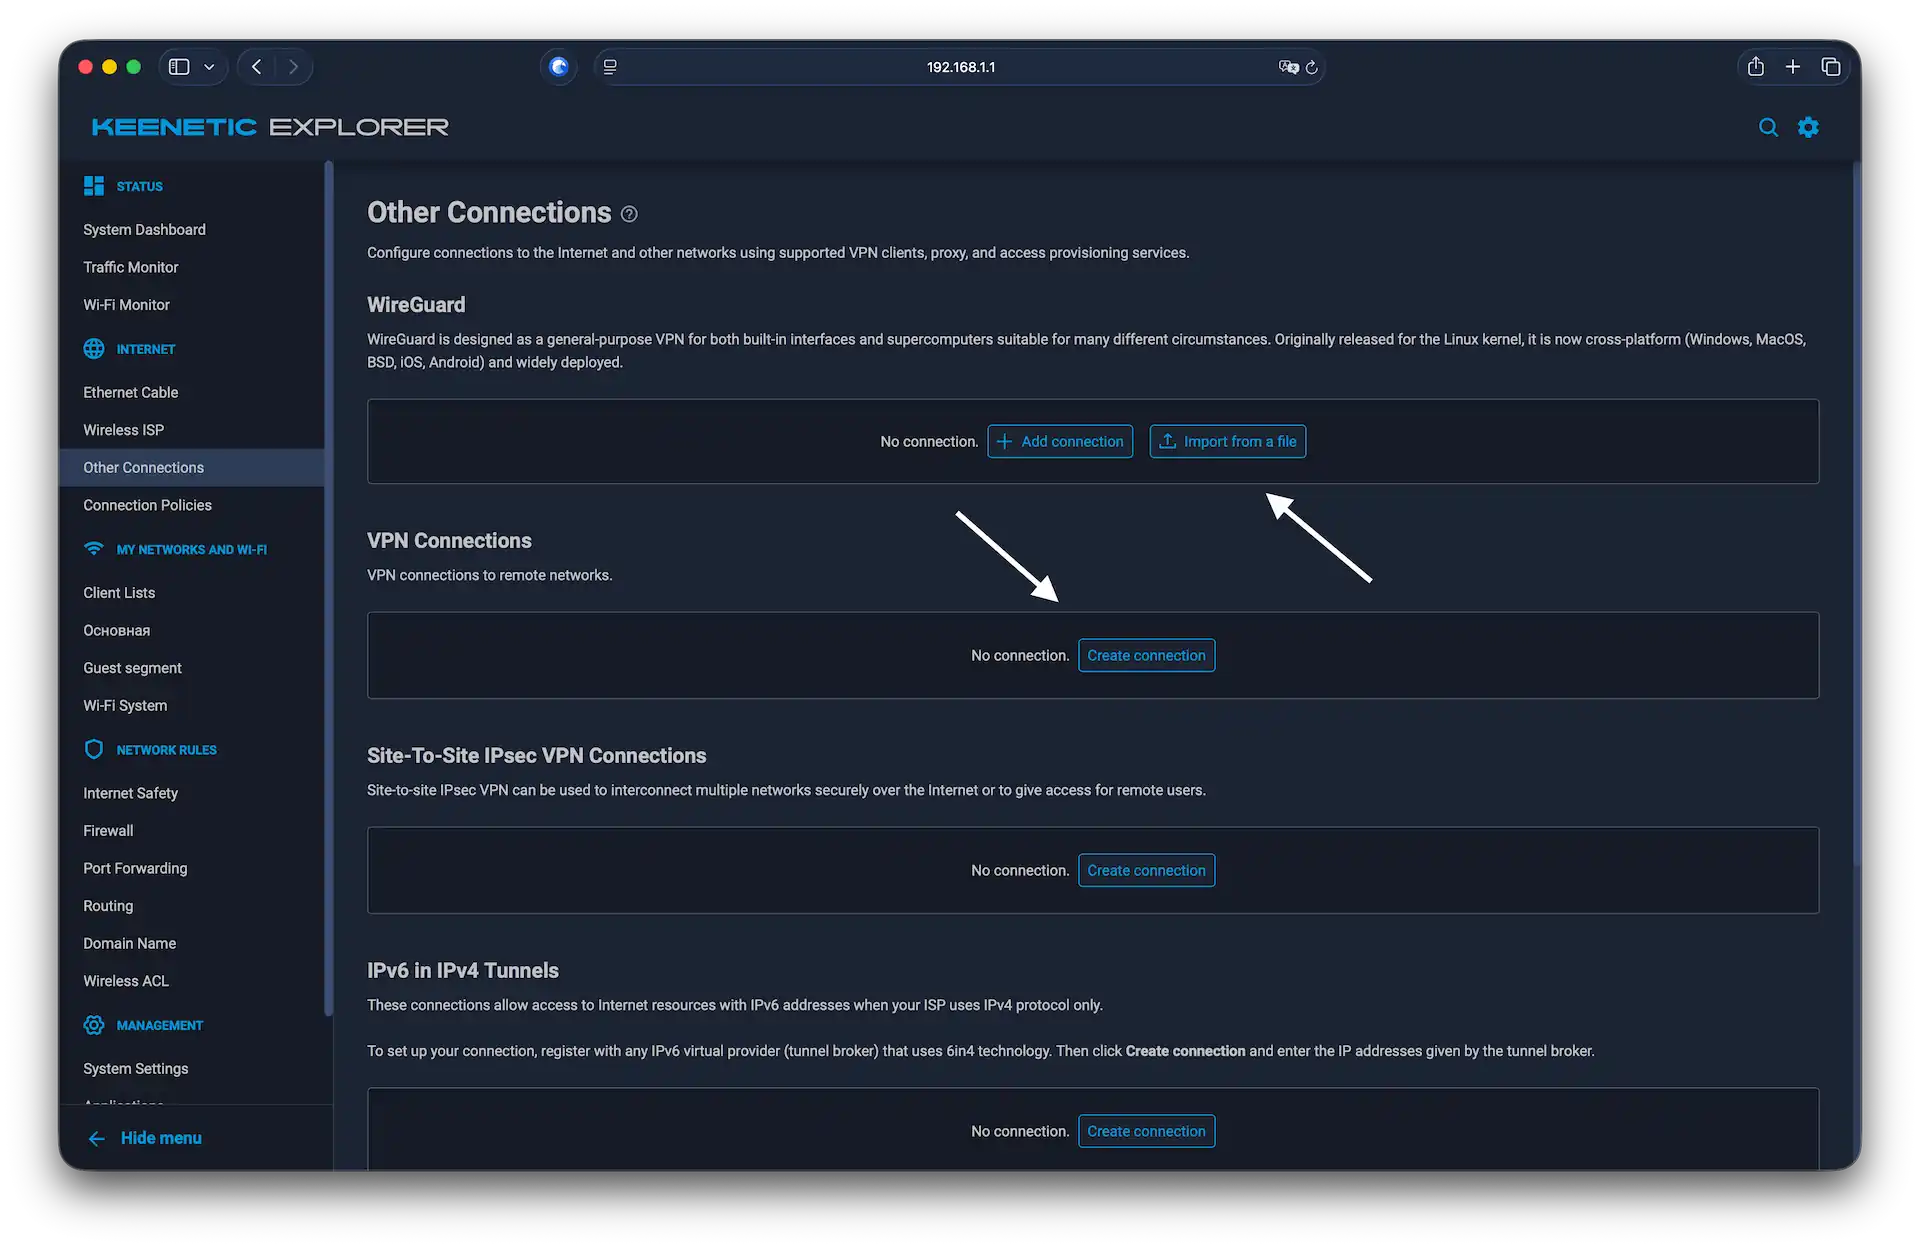Create connection under VPN Connections

(x=1147, y=656)
